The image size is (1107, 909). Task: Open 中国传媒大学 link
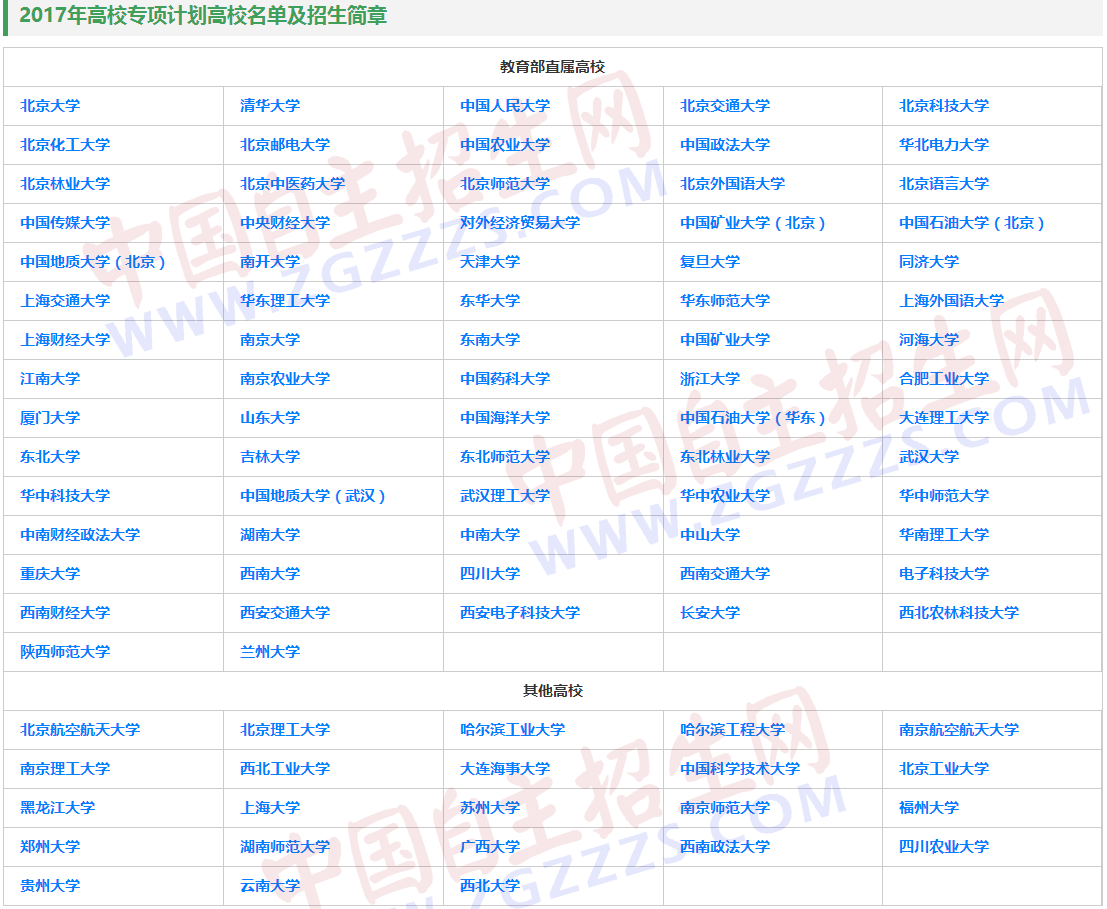click(65, 223)
